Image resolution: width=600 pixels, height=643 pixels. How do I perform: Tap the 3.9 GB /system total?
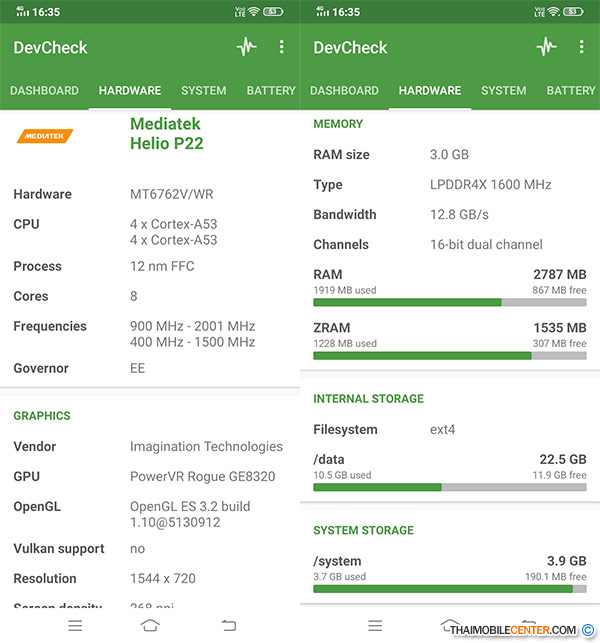[x=566, y=561]
